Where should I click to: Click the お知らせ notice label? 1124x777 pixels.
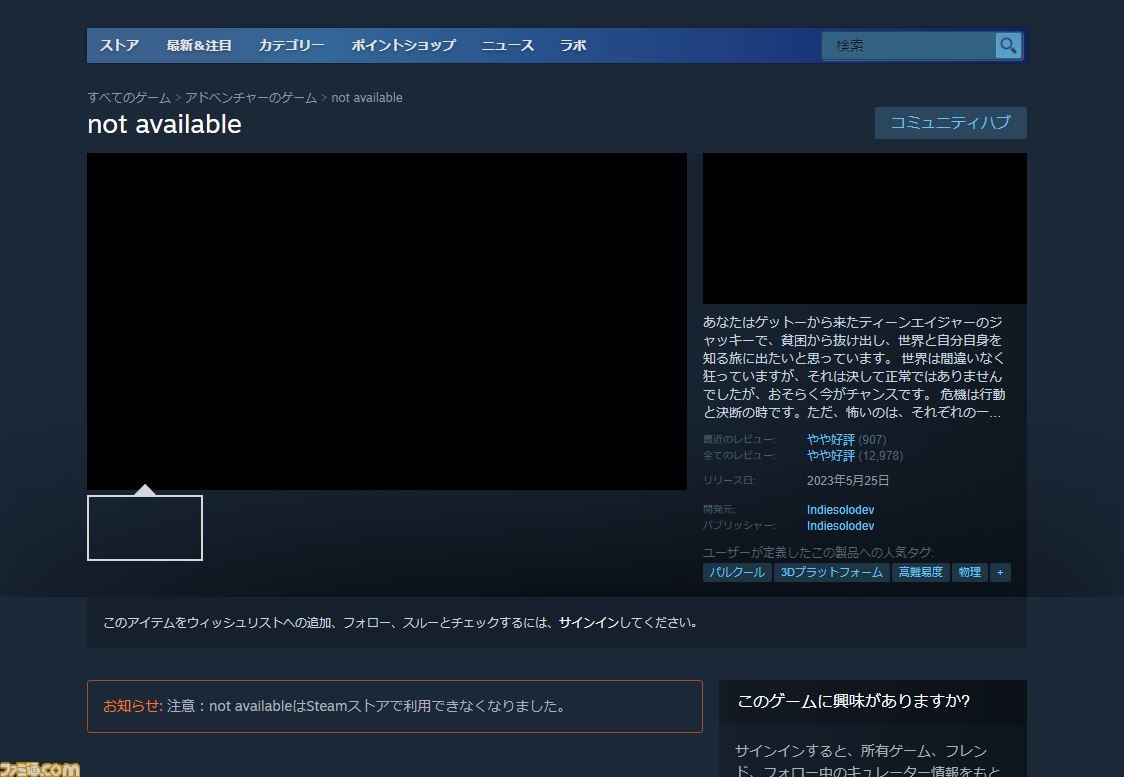point(133,706)
